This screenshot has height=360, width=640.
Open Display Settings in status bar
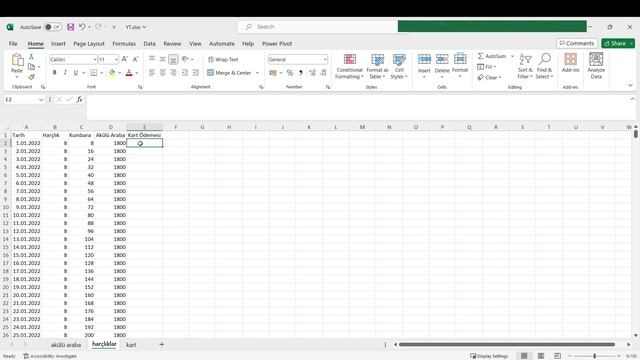click(x=489, y=356)
